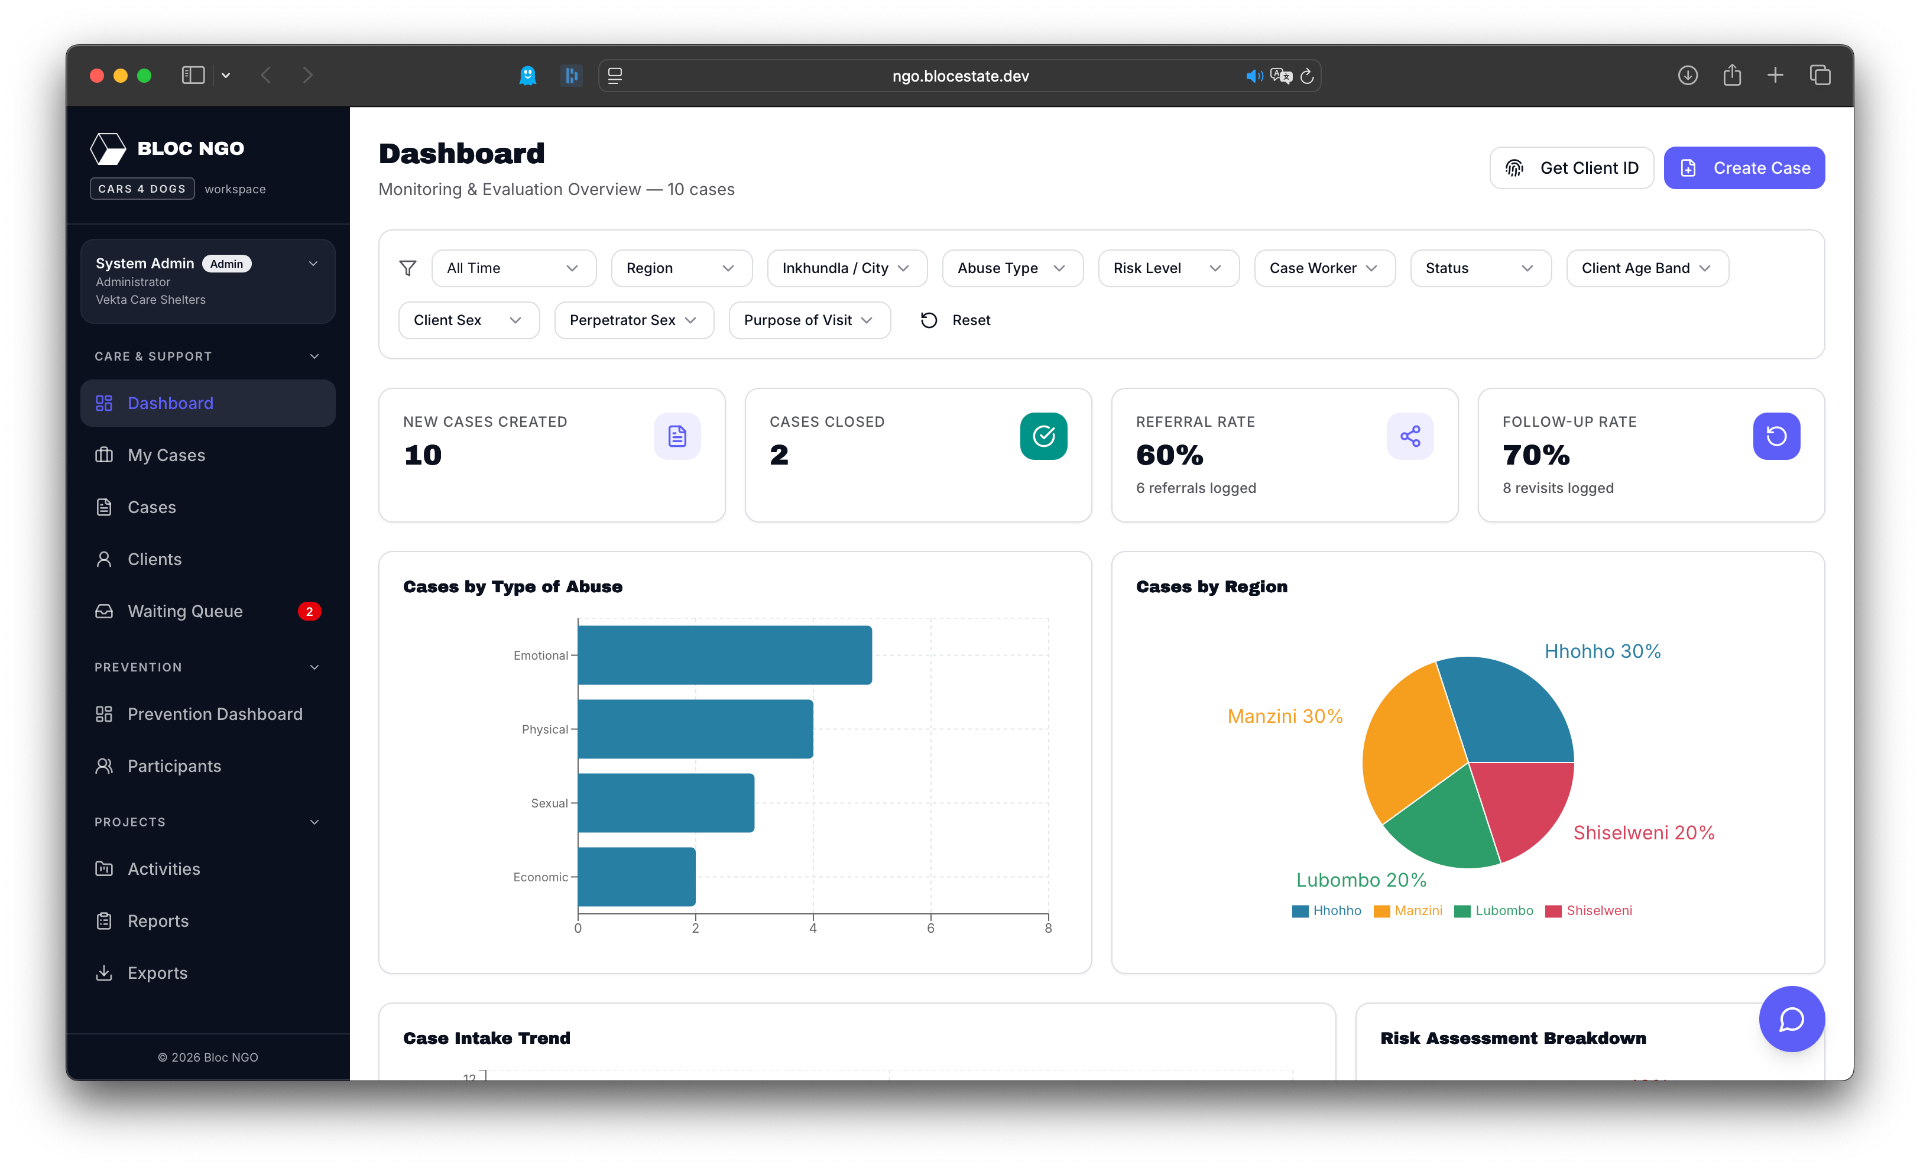Viewport: 1920px width, 1168px height.
Task: Click the Manzini legend color swatch
Action: click(x=1382, y=911)
